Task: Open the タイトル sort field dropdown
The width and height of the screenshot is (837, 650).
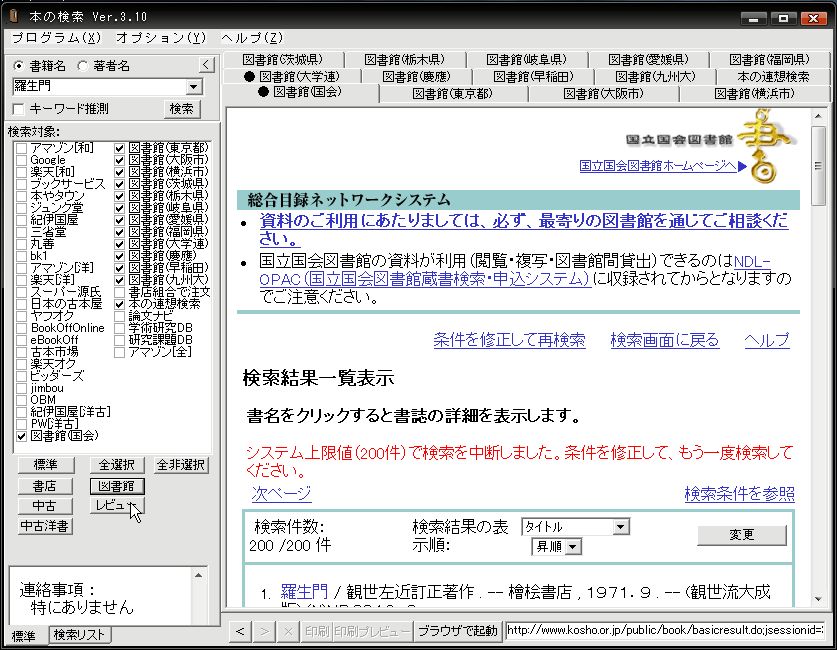Action: [620, 527]
